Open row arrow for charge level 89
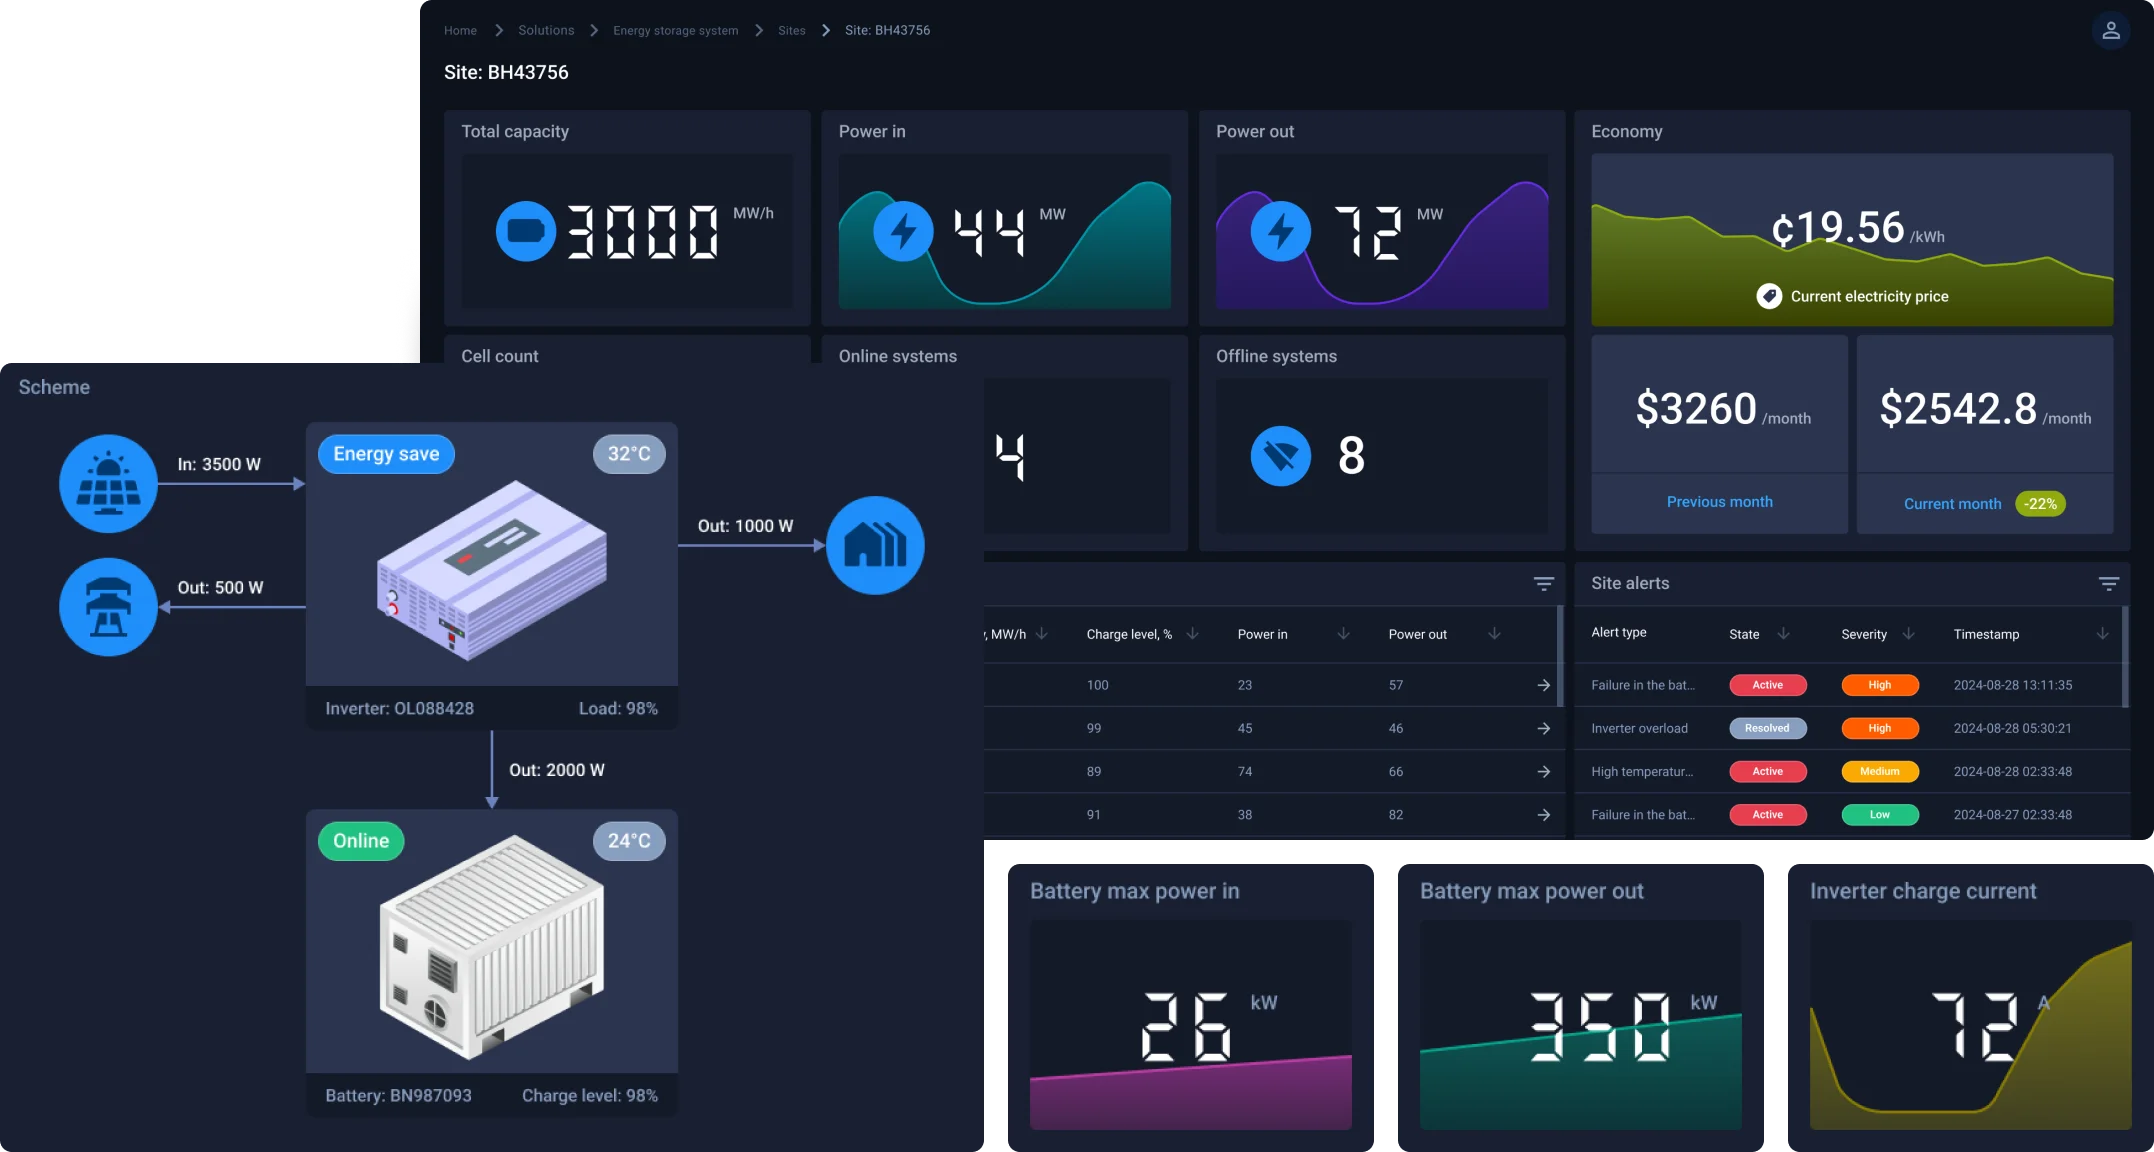 tap(1544, 771)
